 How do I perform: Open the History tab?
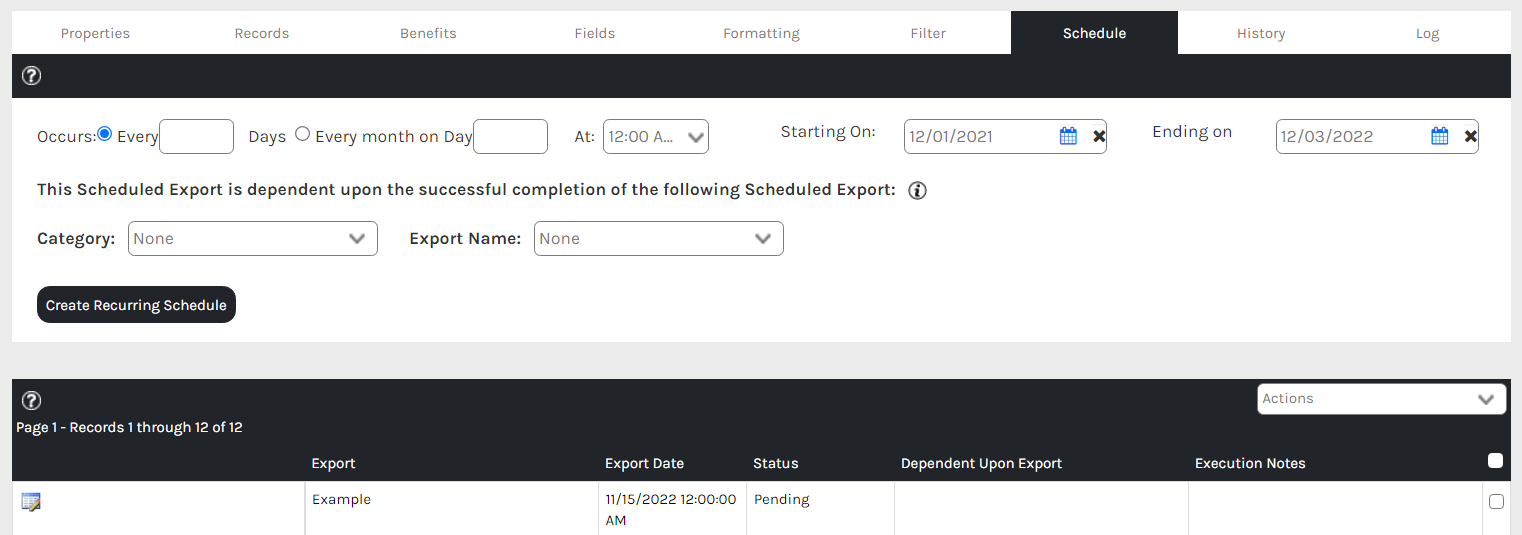pyautogui.click(x=1261, y=33)
